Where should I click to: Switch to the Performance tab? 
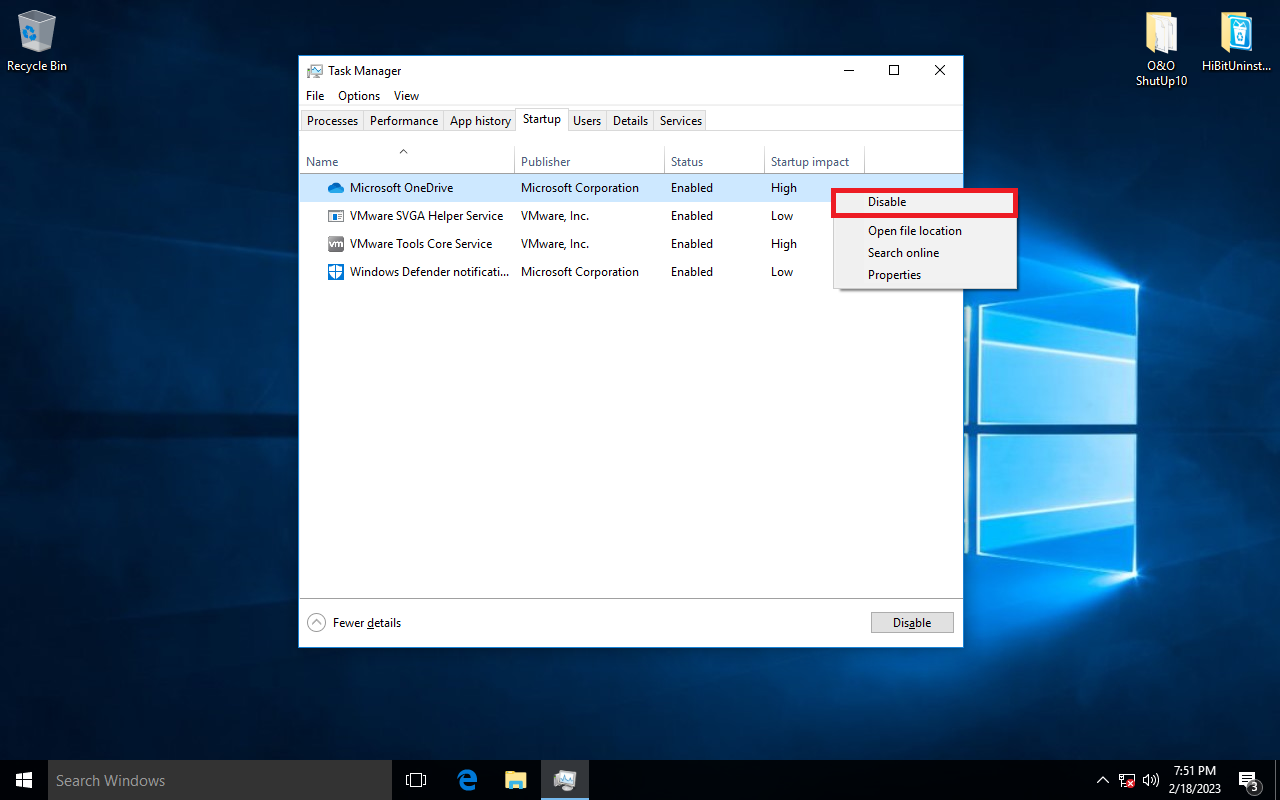[x=404, y=121]
